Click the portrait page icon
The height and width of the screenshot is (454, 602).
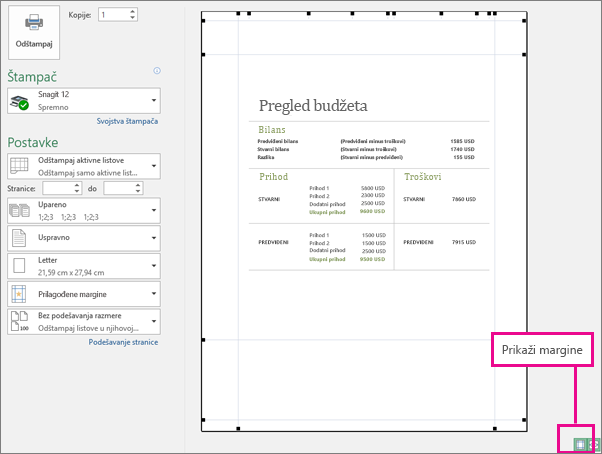(x=19, y=238)
